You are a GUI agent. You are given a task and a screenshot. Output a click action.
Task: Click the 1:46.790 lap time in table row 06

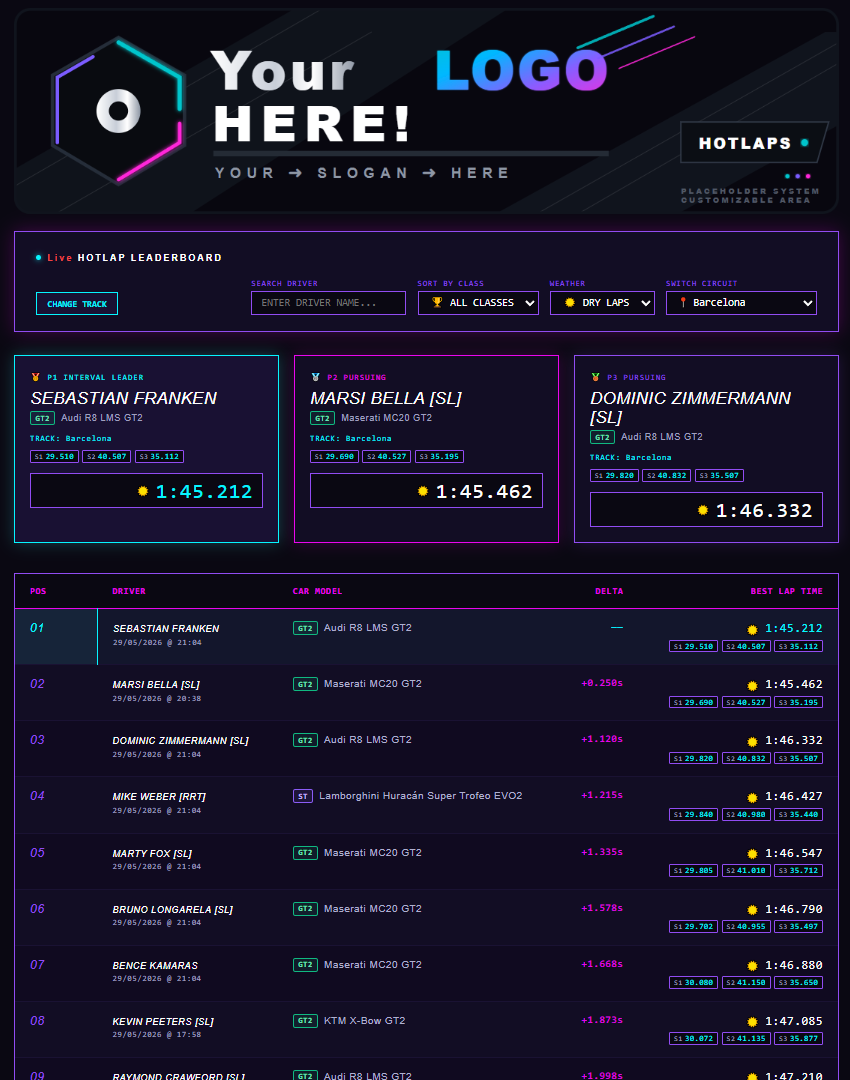point(794,909)
